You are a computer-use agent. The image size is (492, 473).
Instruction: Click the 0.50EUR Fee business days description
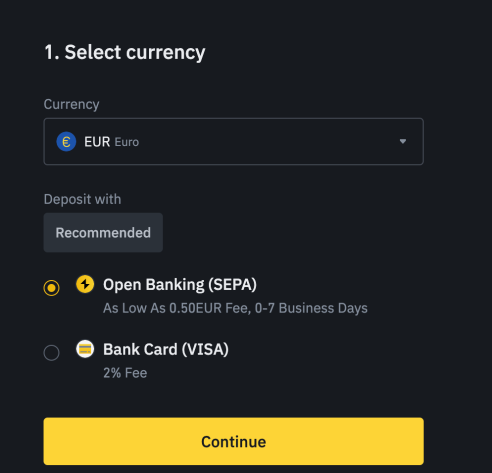[x=235, y=308]
